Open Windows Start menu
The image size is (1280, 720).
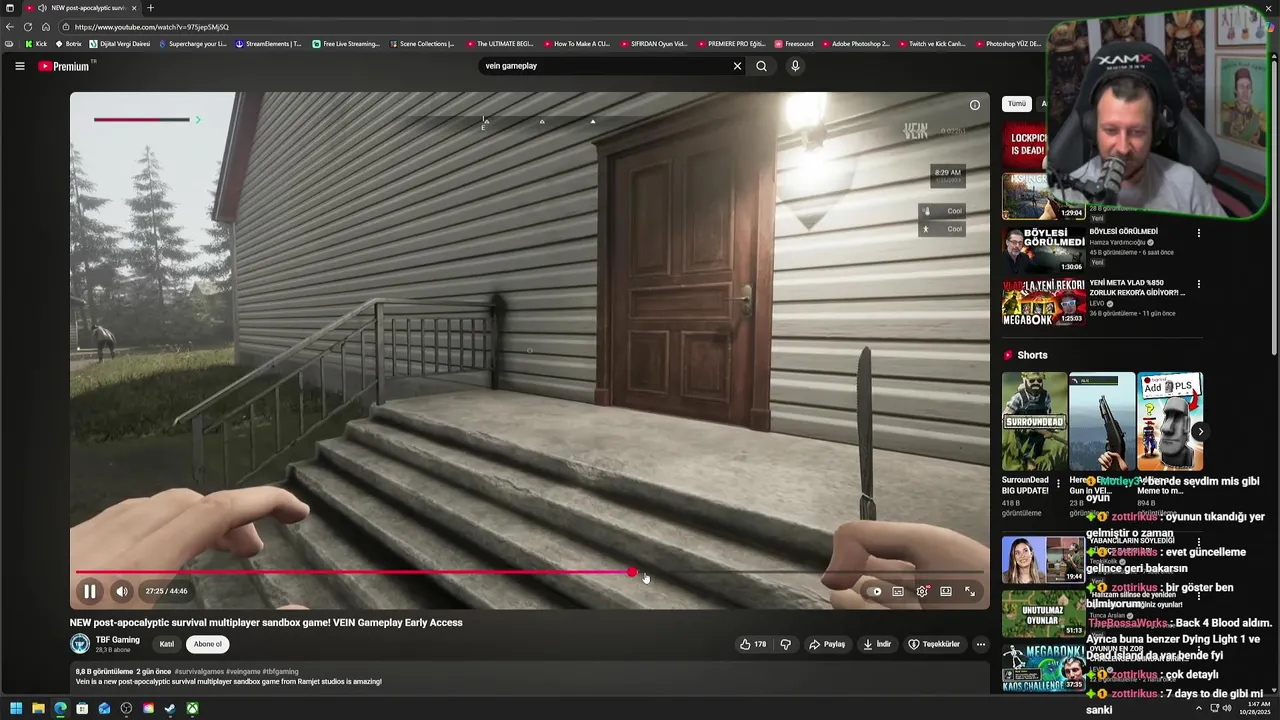click(16, 709)
